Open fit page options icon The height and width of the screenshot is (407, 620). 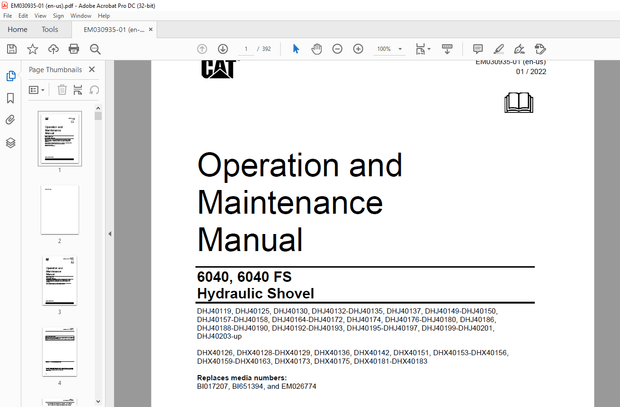423,49
